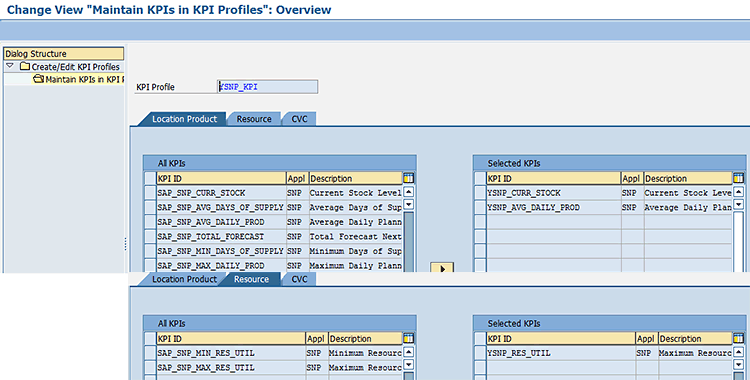
Task: Click scroll-down arrow in lower All KPIs table
Action: [408, 365]
